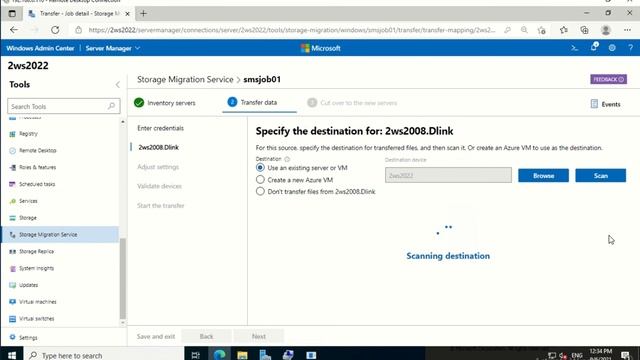This screenshot has width=640, height=360.
Task: Open the Storage tool
Action: 28,218
